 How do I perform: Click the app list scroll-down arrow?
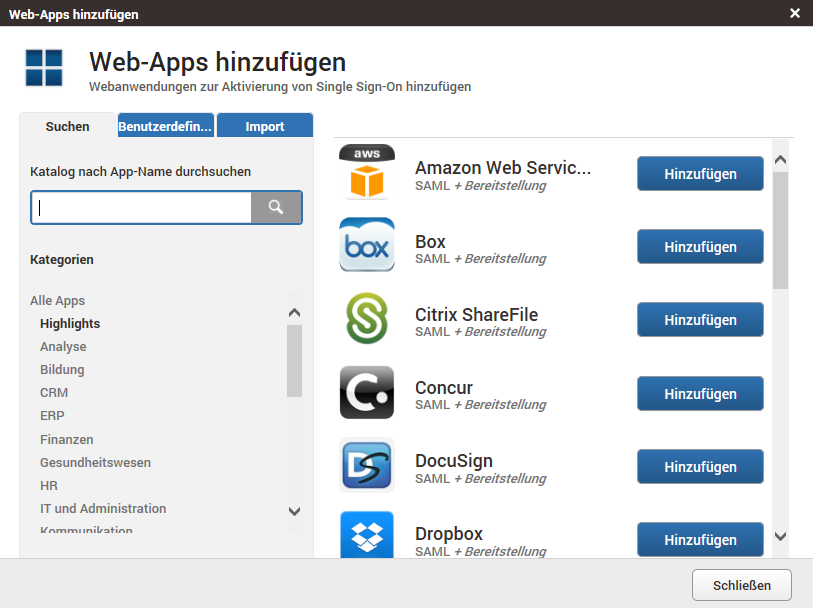click(780, 536)
